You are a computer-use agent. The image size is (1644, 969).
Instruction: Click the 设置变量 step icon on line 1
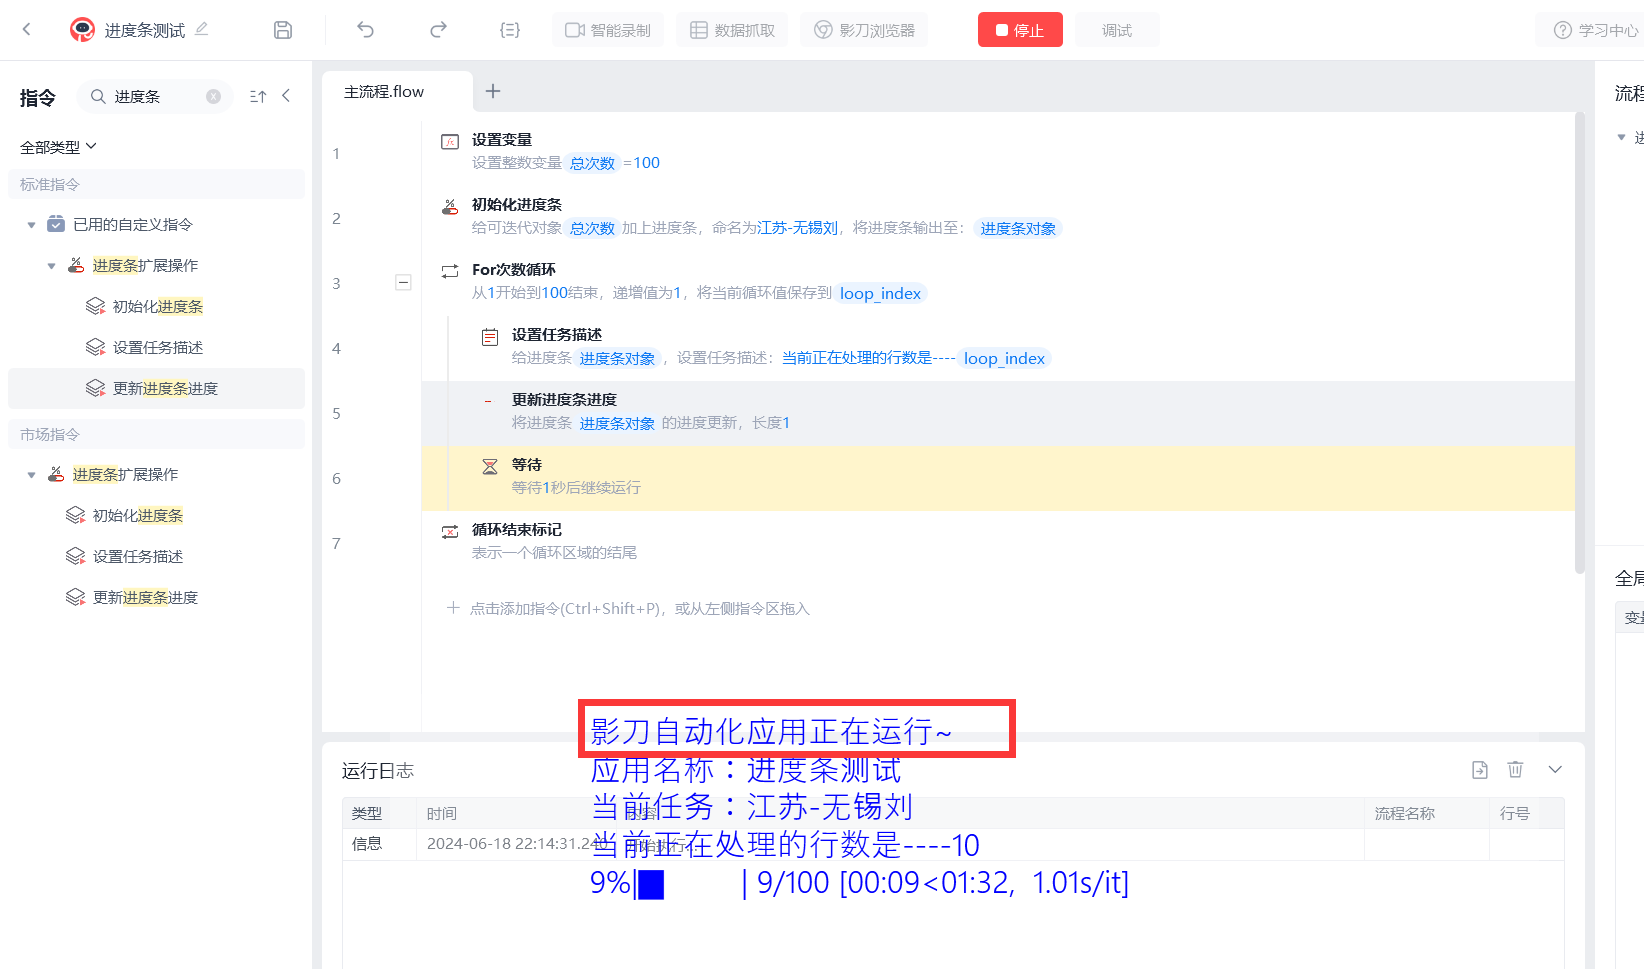tap(450, 141)
